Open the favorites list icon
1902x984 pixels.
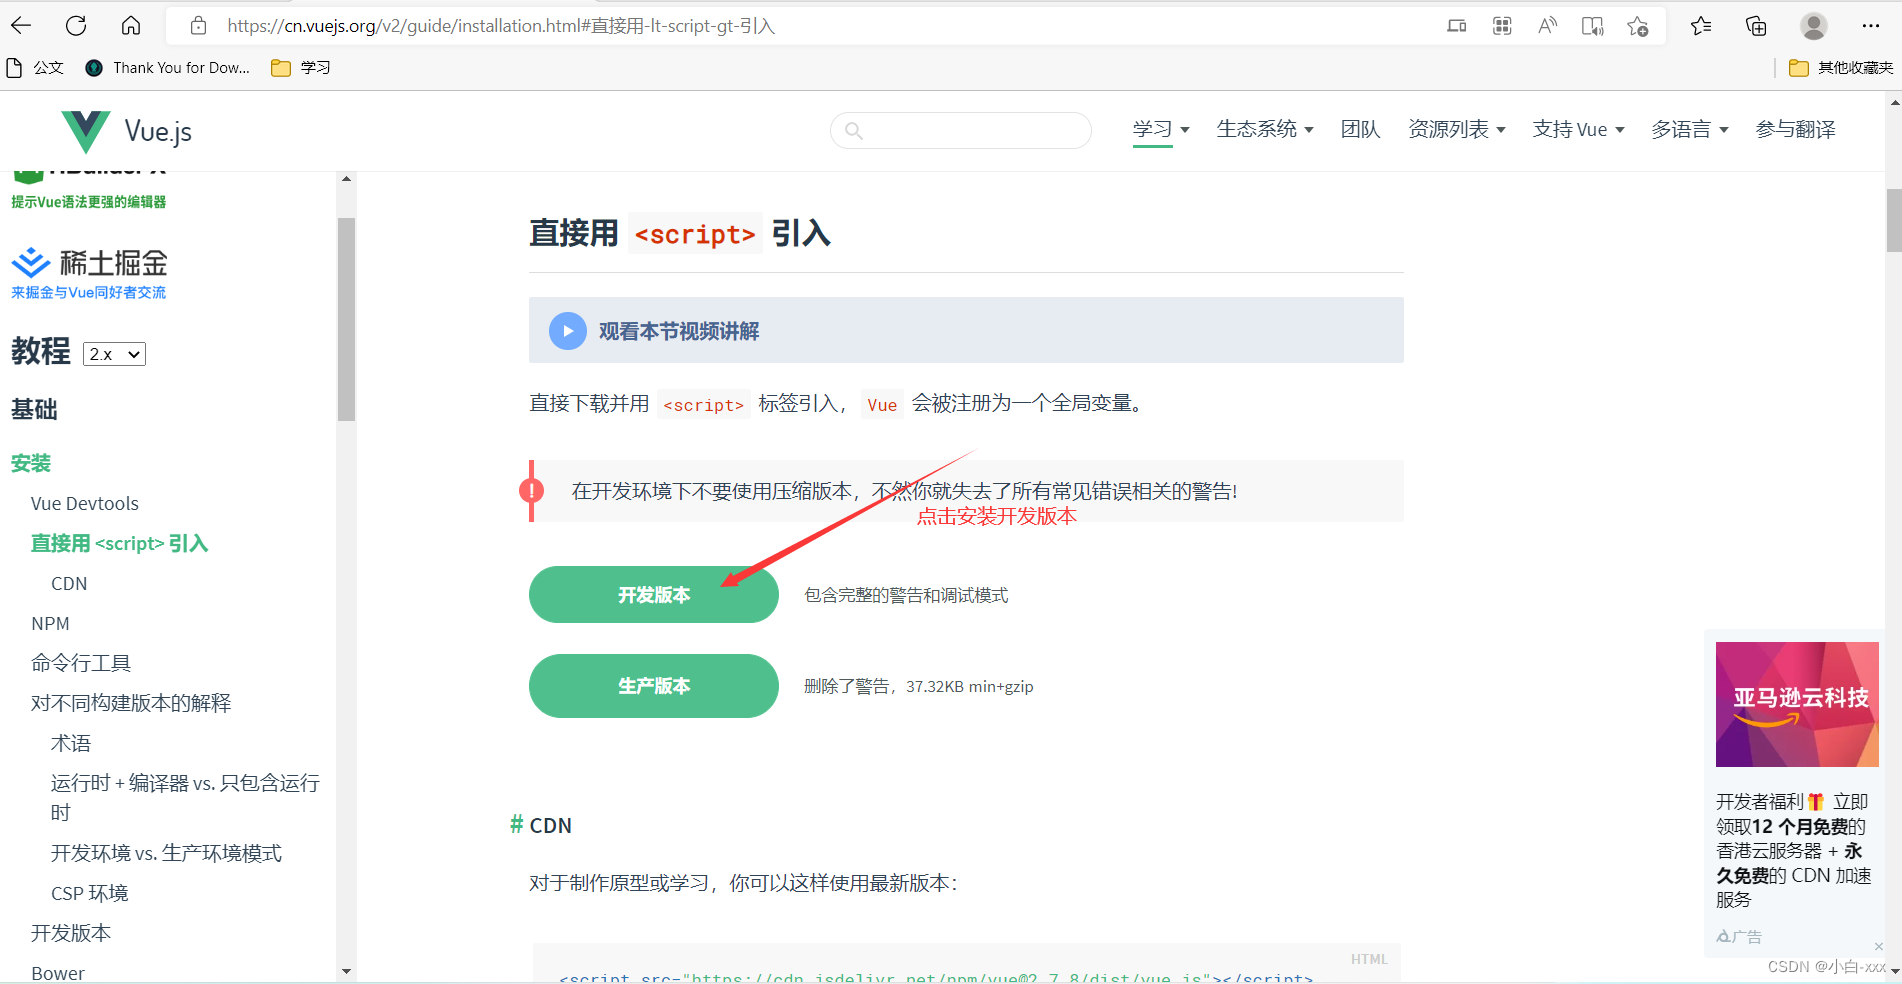(1701, 26)
